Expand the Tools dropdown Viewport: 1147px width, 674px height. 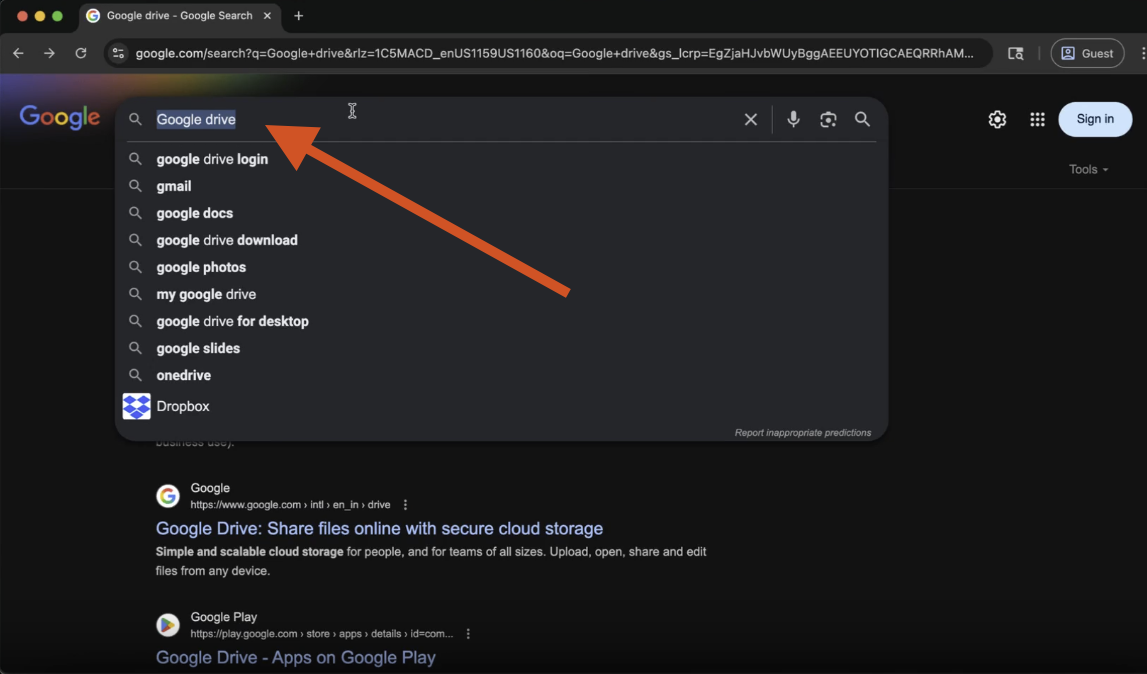click(1088, 169)
